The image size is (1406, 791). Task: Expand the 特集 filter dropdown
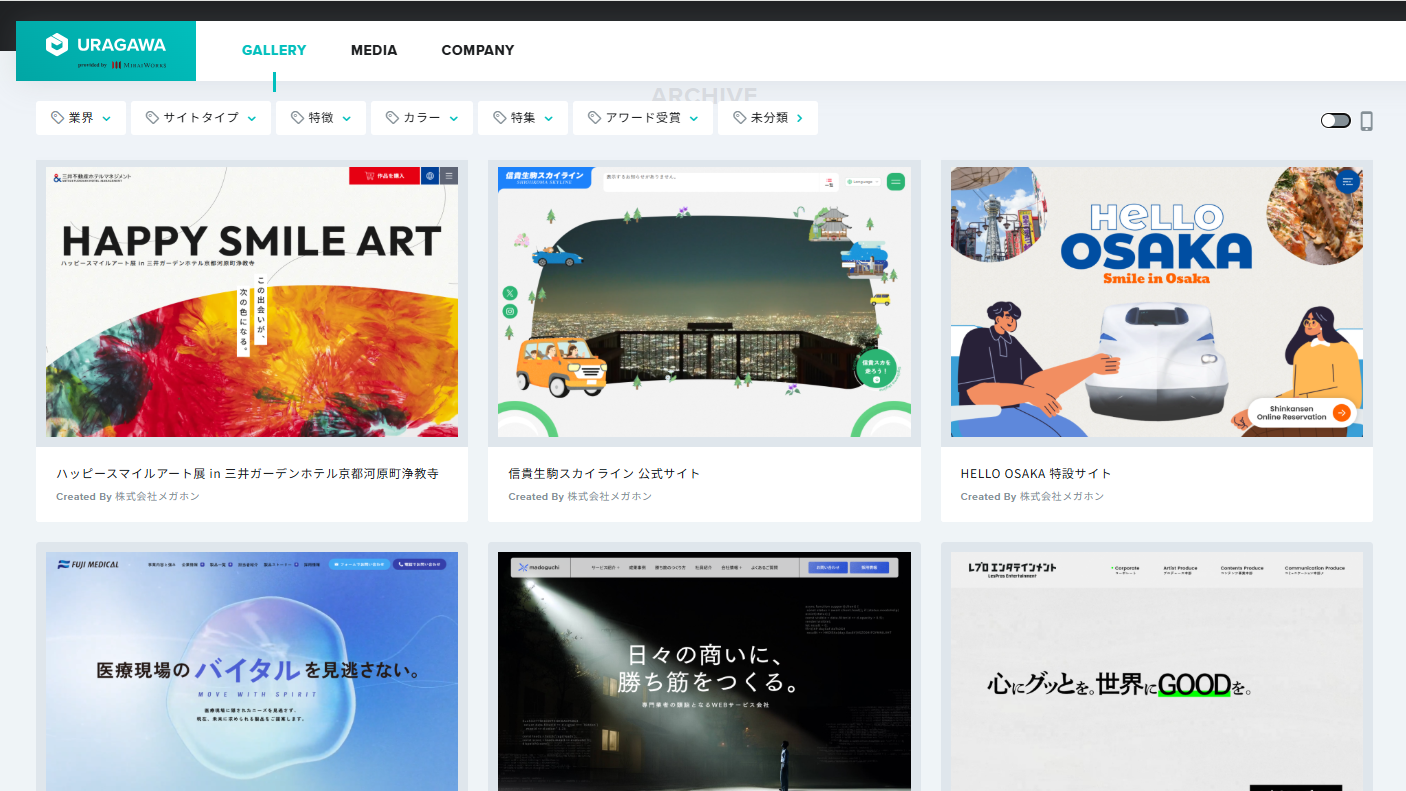(523, 118)
